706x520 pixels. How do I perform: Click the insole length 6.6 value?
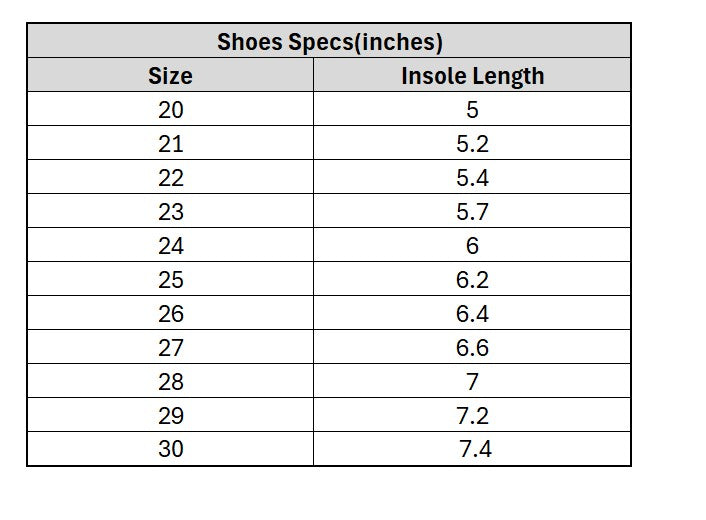coord(472,348)
